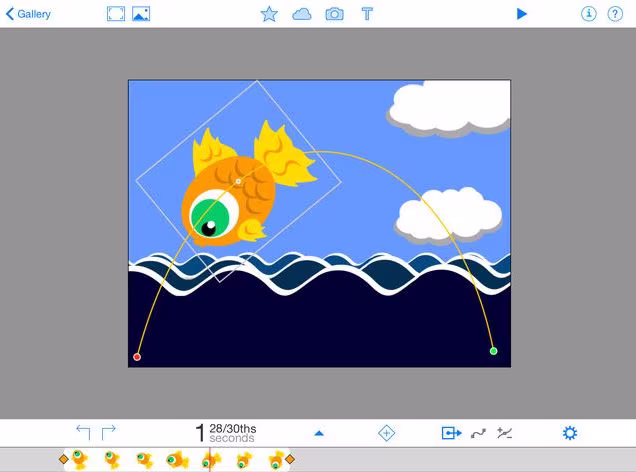Open the background image picker icon
The image size is (636, 472).
tap(141, 14)
